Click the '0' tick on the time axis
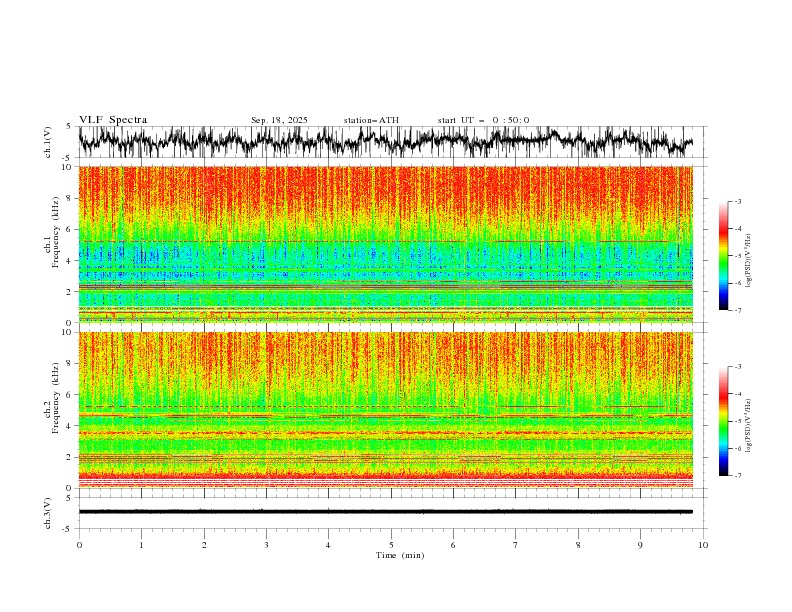The image size is (792, 612). (79, 545)
